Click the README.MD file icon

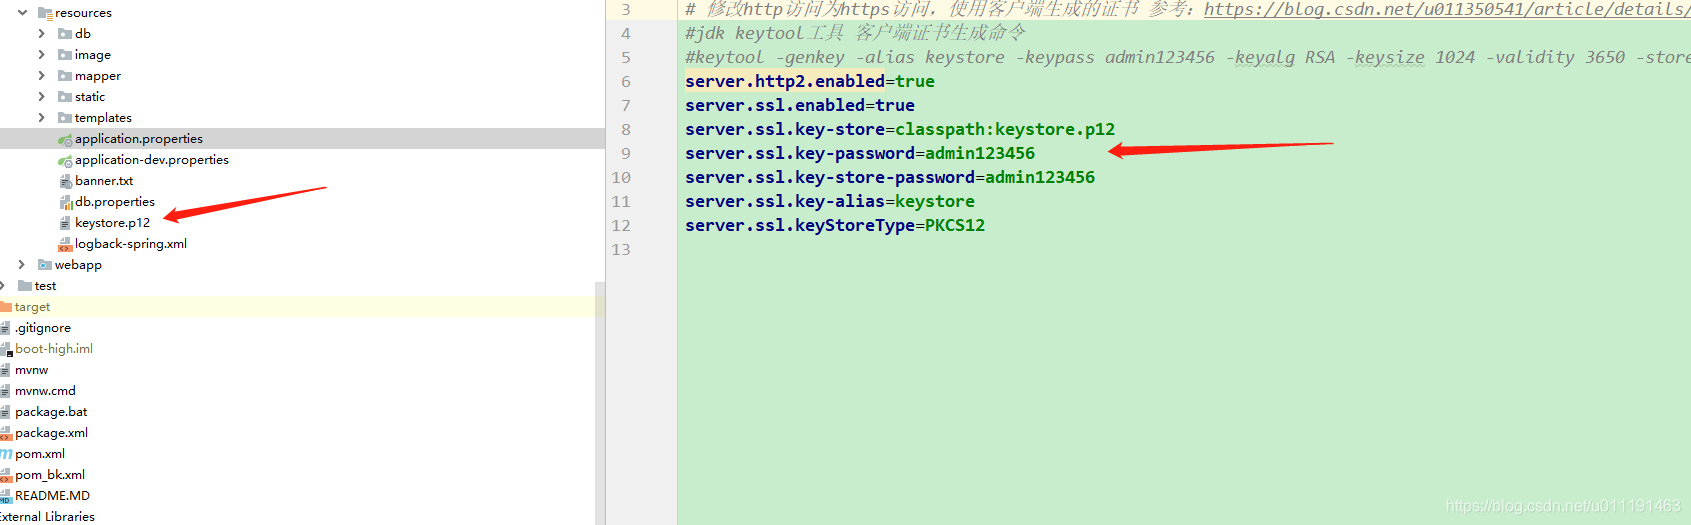click(6, 496)
